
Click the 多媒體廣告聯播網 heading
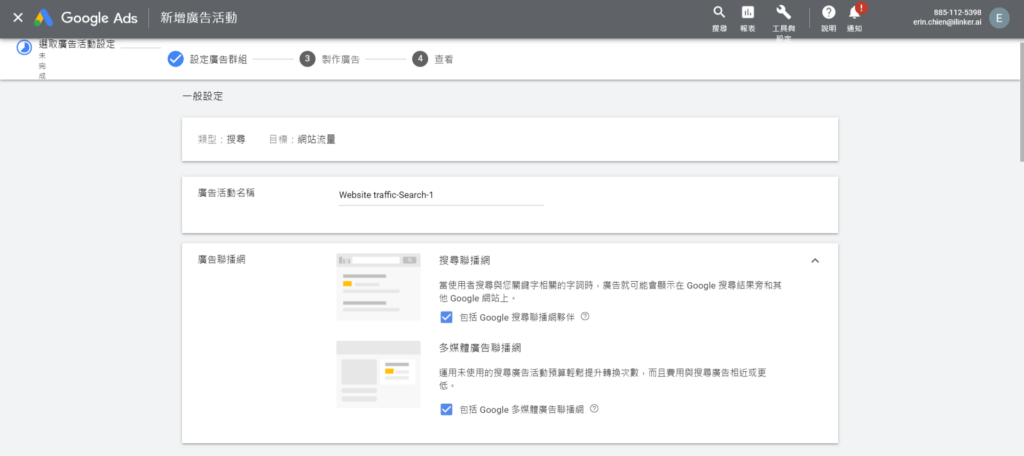480,347
